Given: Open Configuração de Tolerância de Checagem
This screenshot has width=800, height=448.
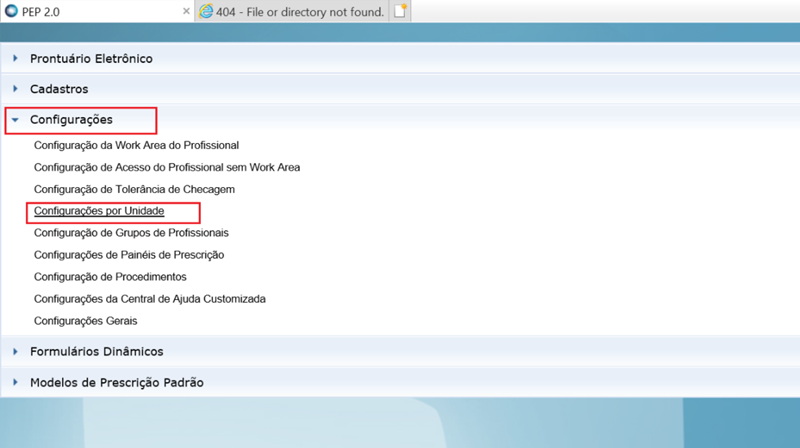Looking at the screenshot, I should [134, 189].
